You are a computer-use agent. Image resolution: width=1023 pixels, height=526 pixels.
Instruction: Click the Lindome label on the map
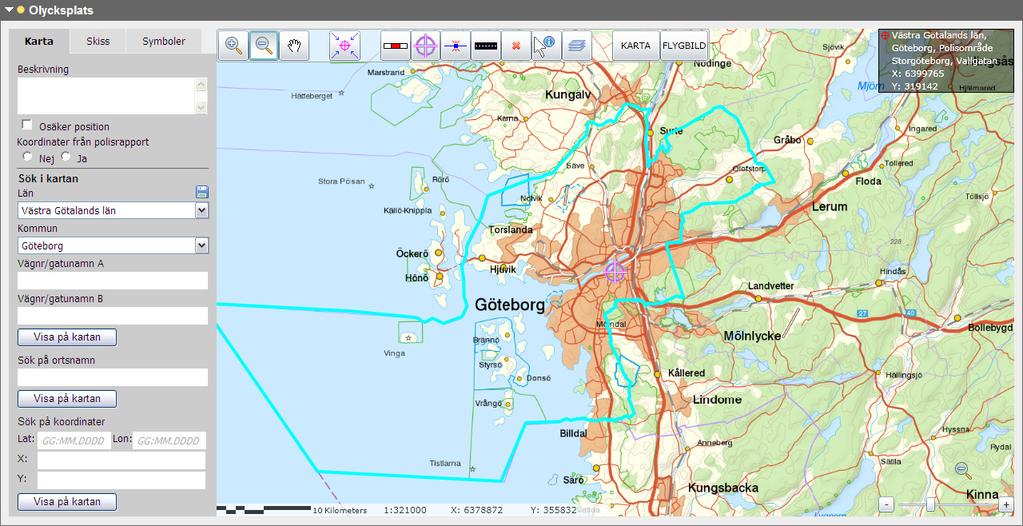[717, 399]
